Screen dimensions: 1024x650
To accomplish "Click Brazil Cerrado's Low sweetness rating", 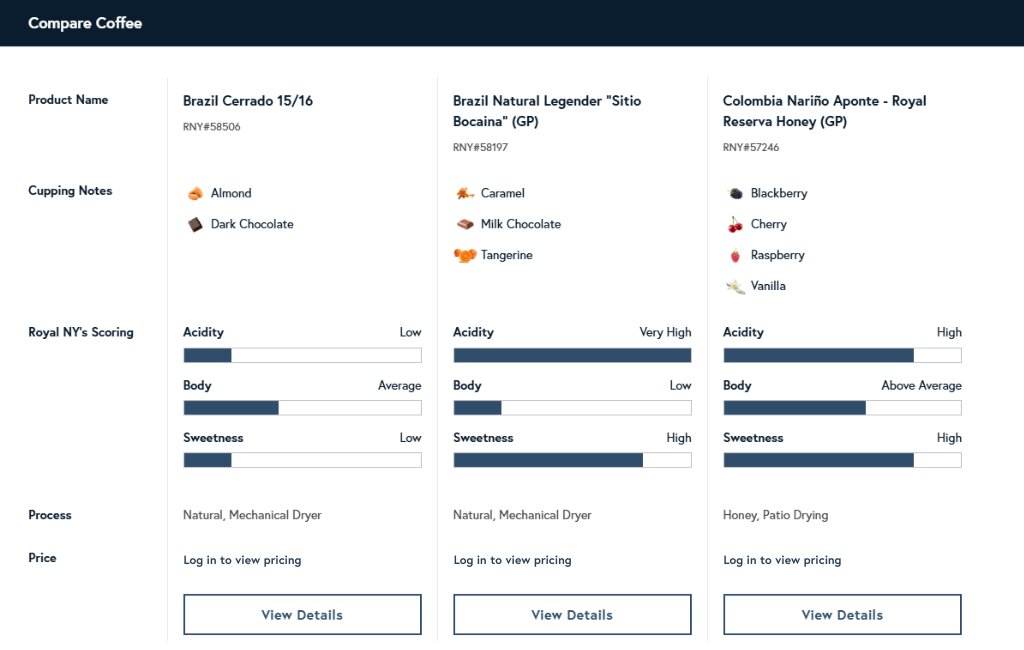I will coord(411,438).
